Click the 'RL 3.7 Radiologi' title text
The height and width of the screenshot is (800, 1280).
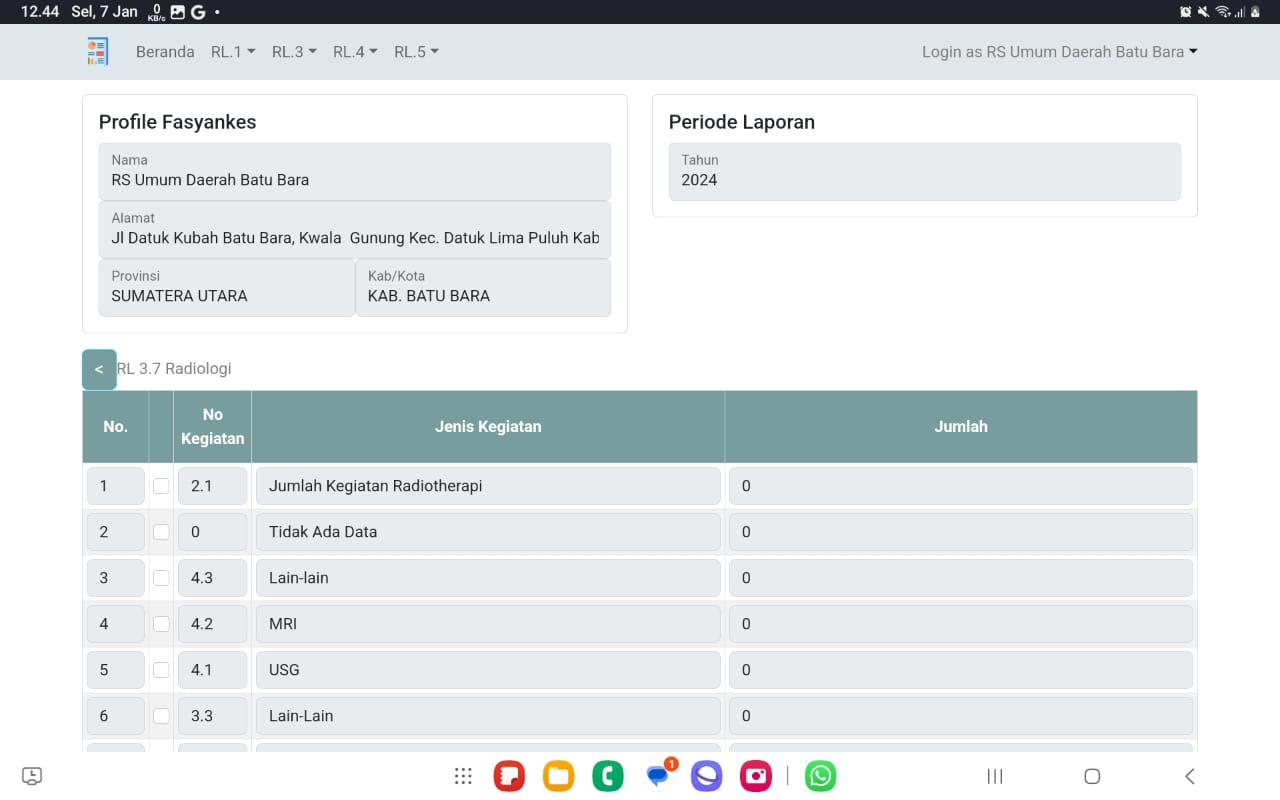coord(174,368)
